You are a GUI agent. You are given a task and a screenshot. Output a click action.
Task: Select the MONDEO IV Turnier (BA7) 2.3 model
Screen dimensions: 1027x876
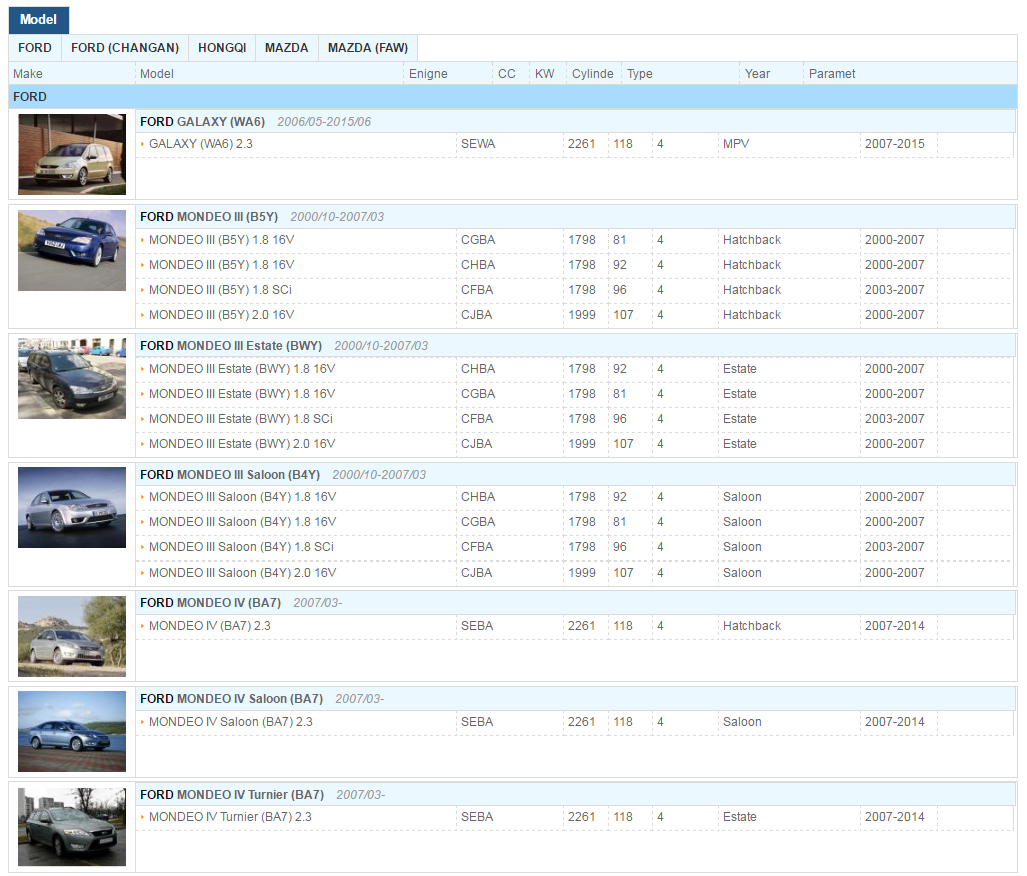[x=230, y=817]
